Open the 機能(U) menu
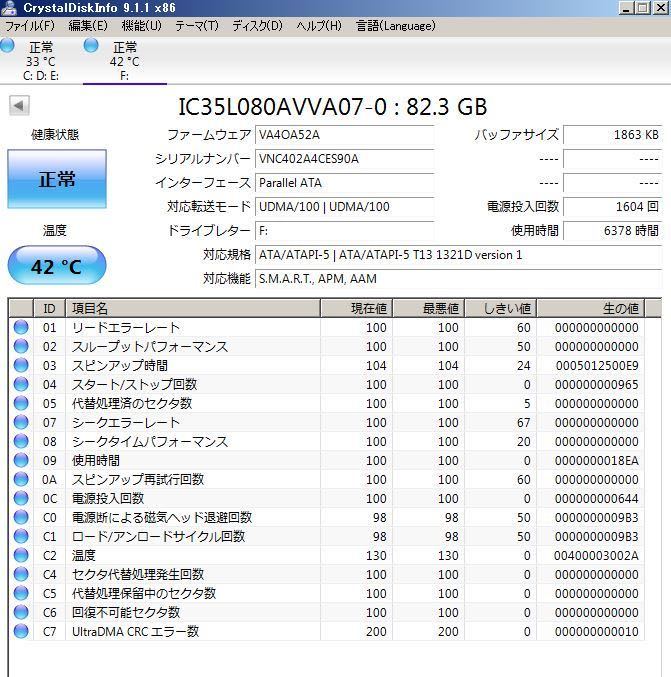Screen dimensions: 671x677 [x=141, y=26]
